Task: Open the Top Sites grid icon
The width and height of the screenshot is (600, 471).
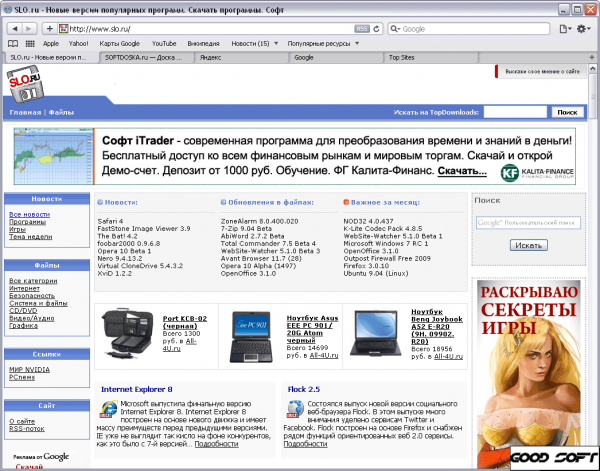Action: pyautogui.click(x=30, y=44)
